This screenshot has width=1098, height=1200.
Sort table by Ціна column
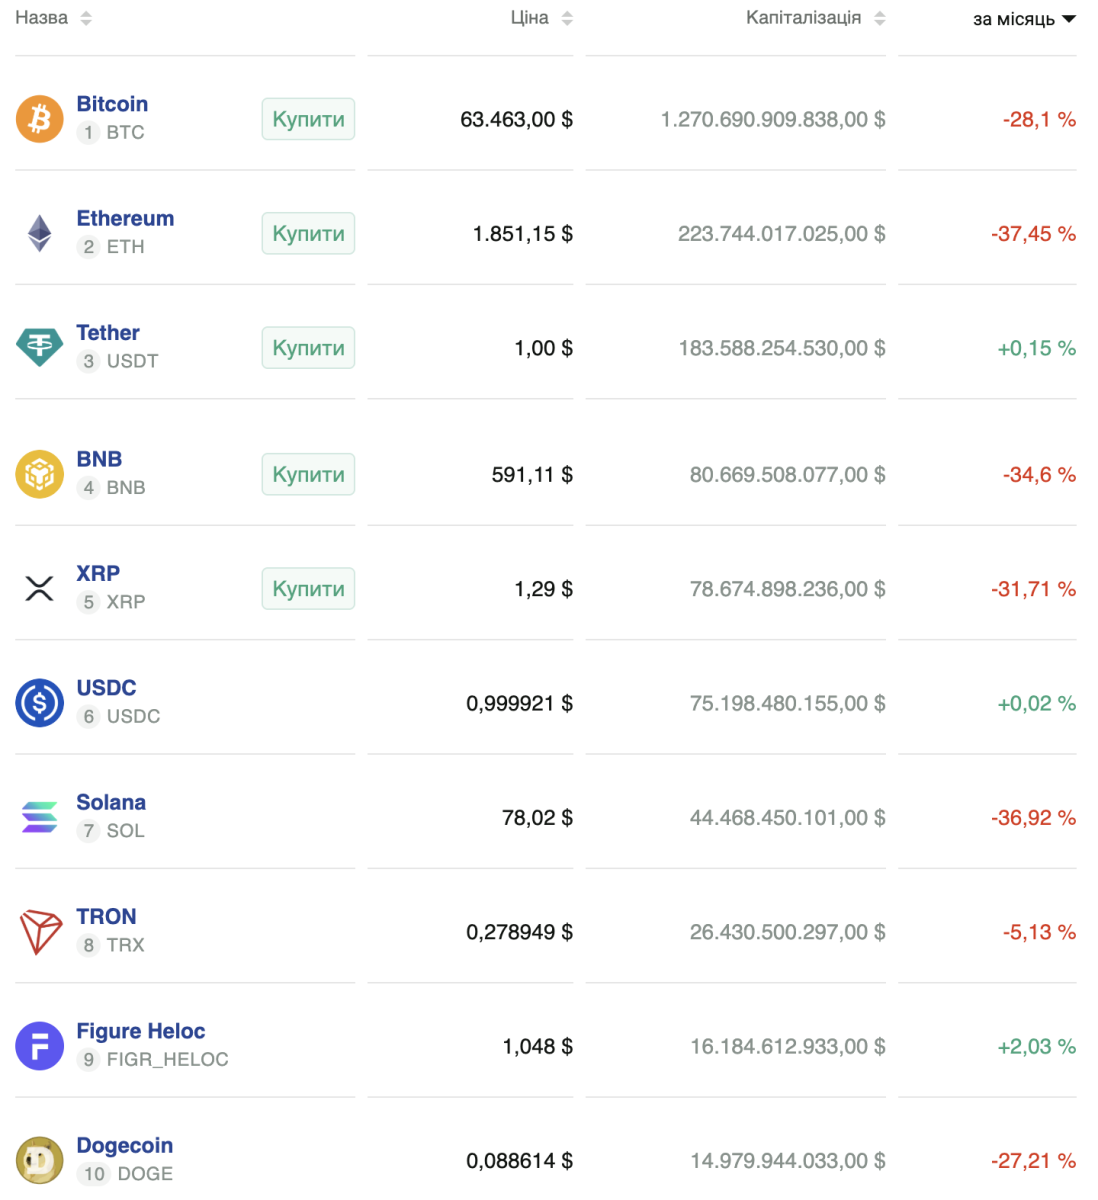point(540,18)
